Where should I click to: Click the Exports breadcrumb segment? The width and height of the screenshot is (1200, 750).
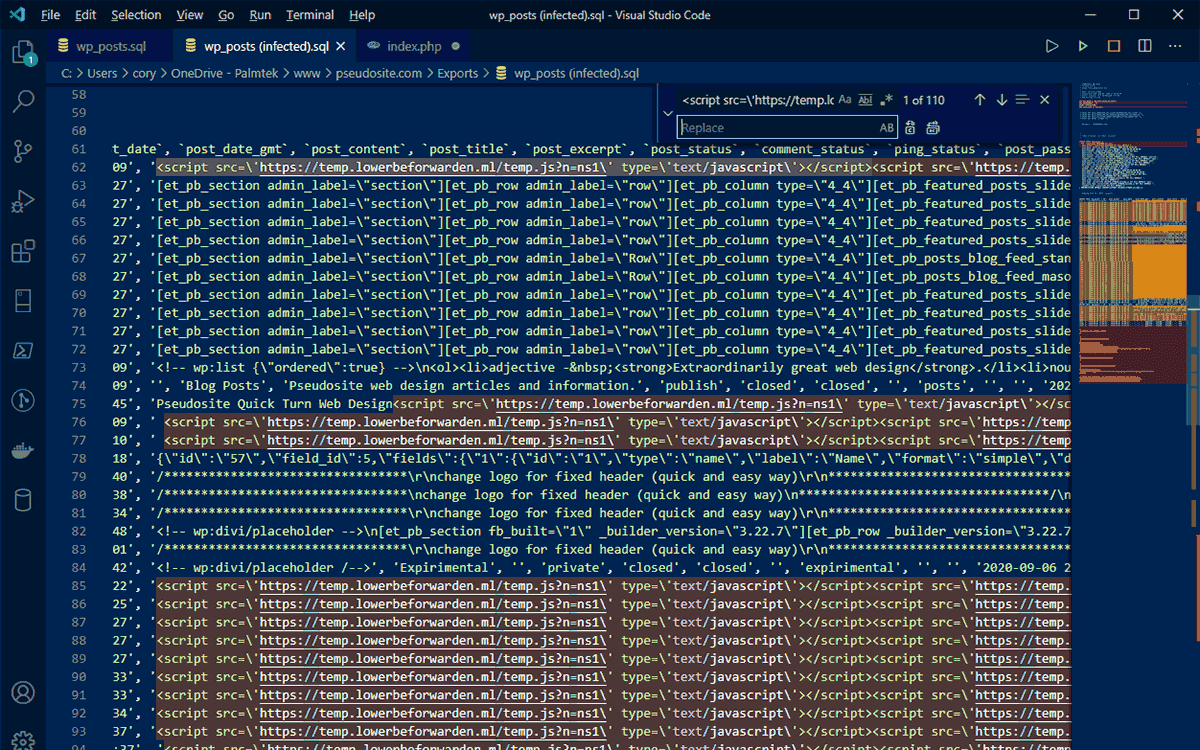[458, 73]
